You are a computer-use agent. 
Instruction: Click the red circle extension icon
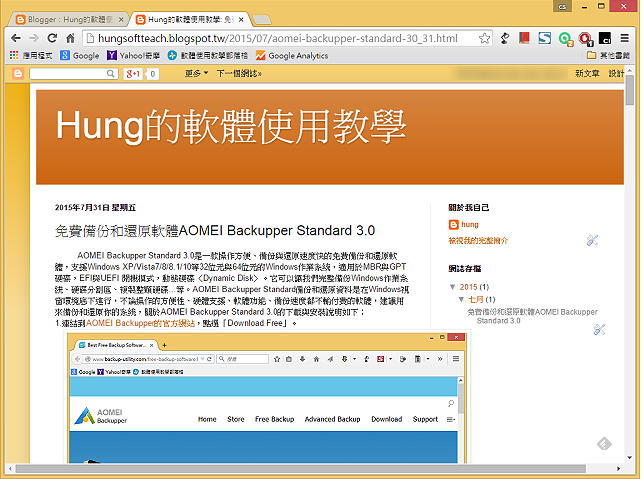click(x=585, y=39)
